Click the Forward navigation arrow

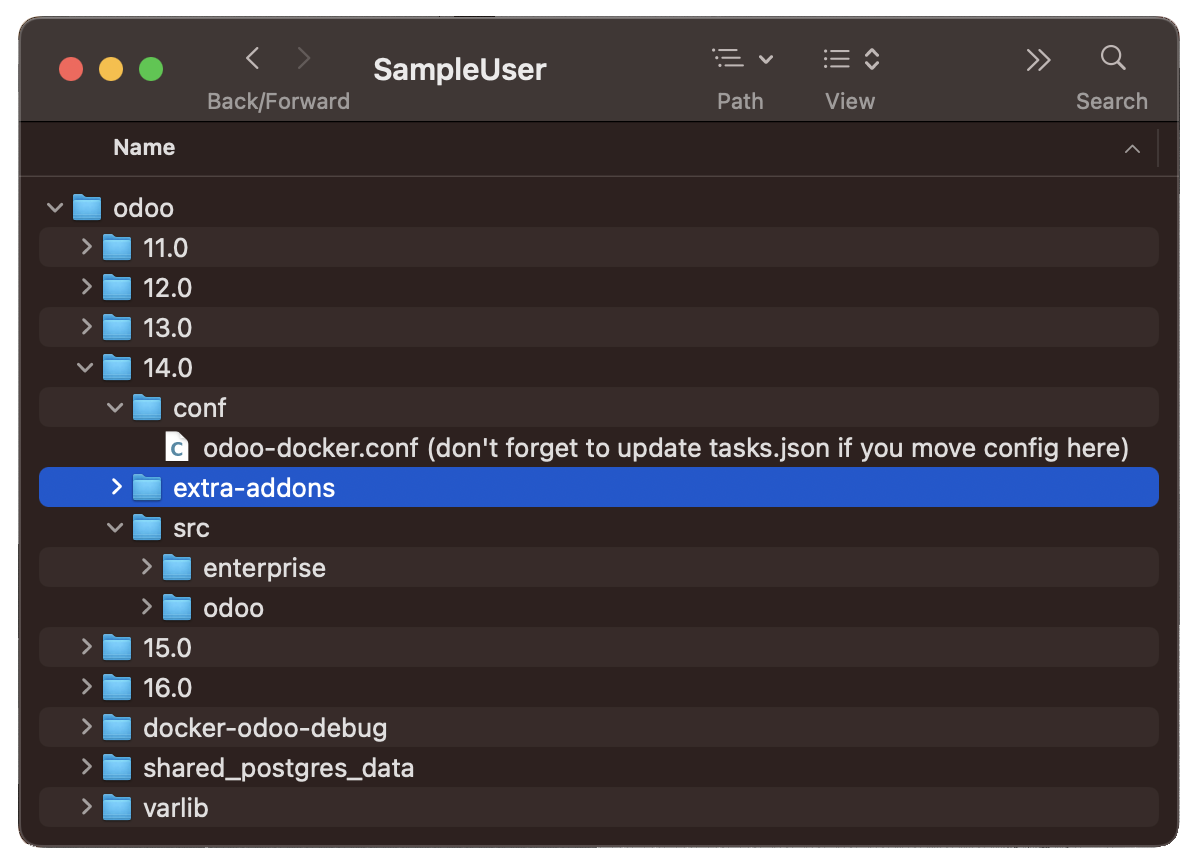pyautogui.click(x=304, y=59)
